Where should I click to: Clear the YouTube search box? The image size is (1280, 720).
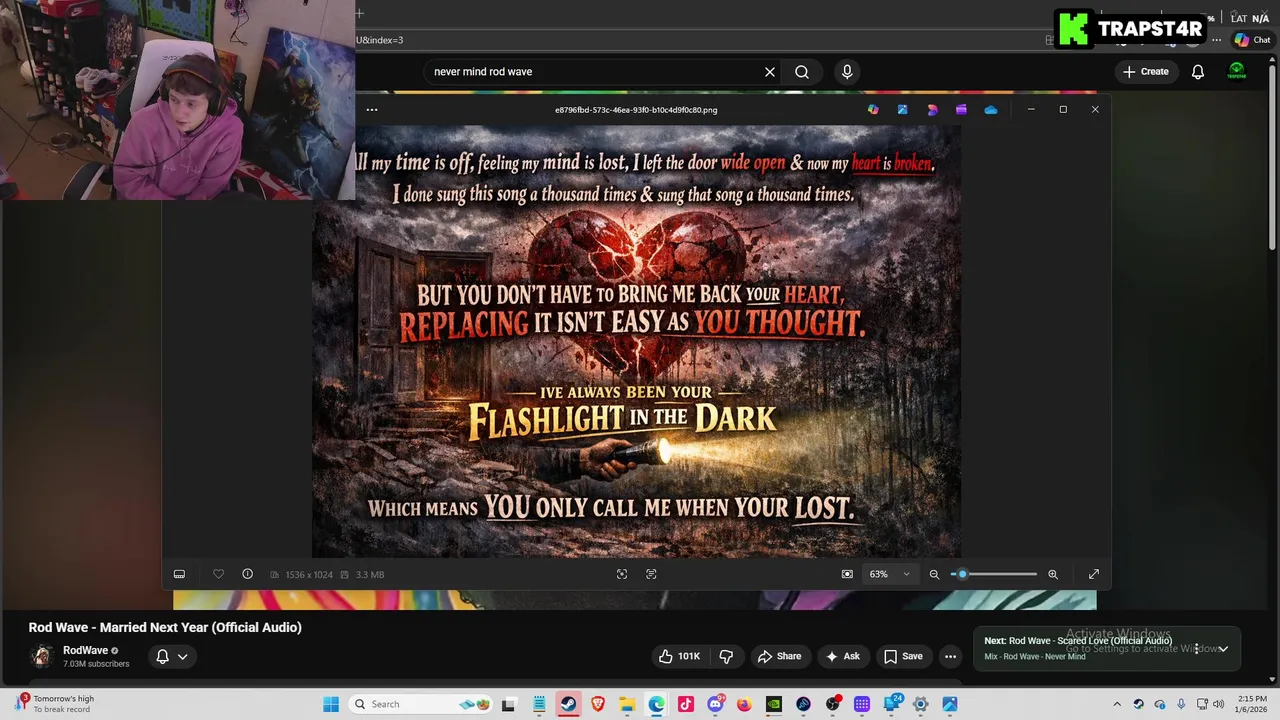coord(770,72)
